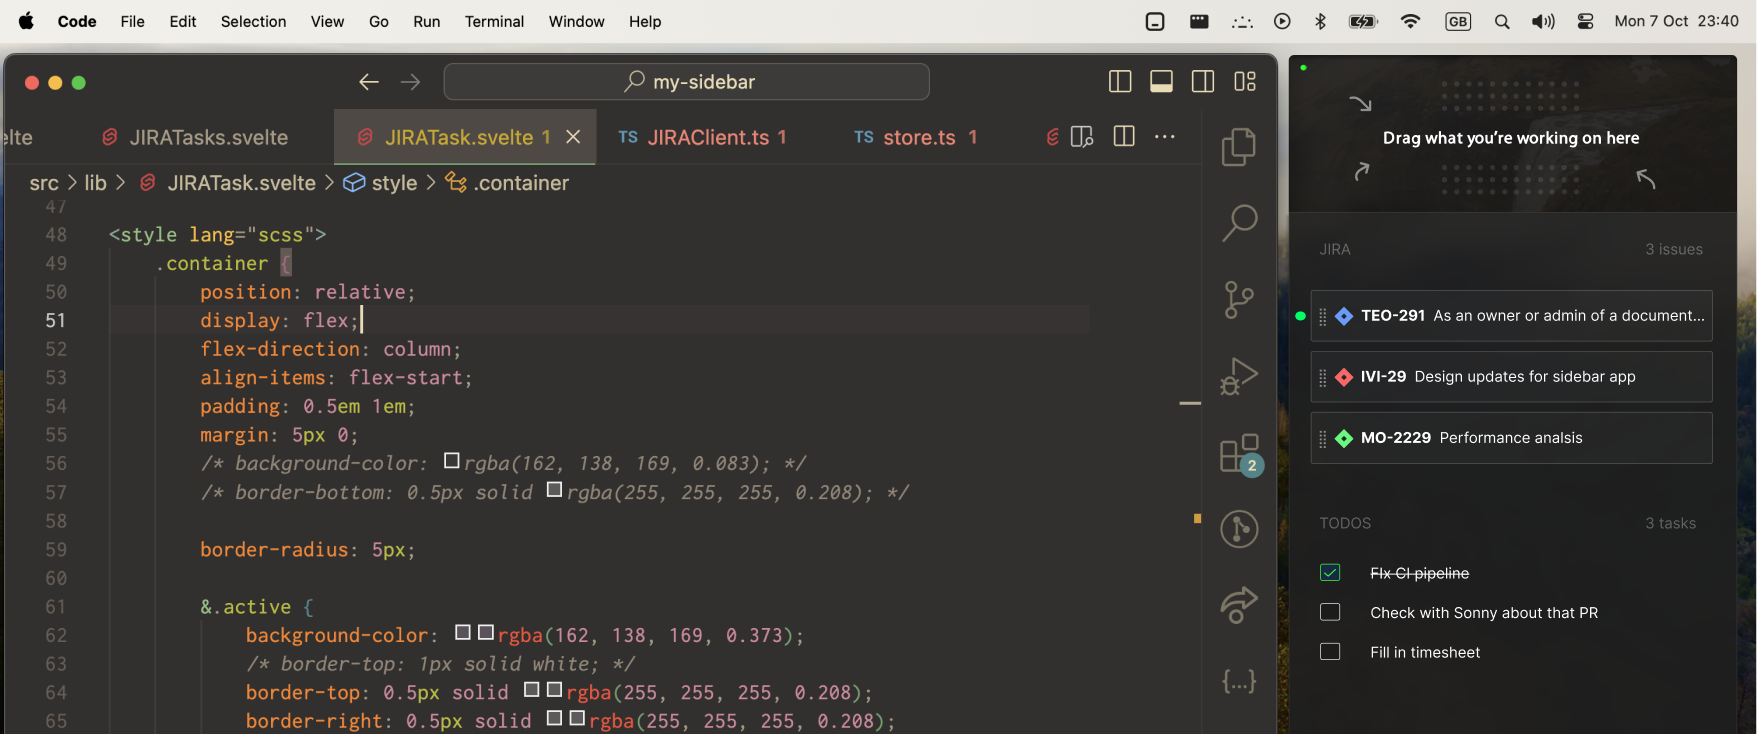Open preview to the side icon
Screen dimensions: 1757x734
(1082, 137)
